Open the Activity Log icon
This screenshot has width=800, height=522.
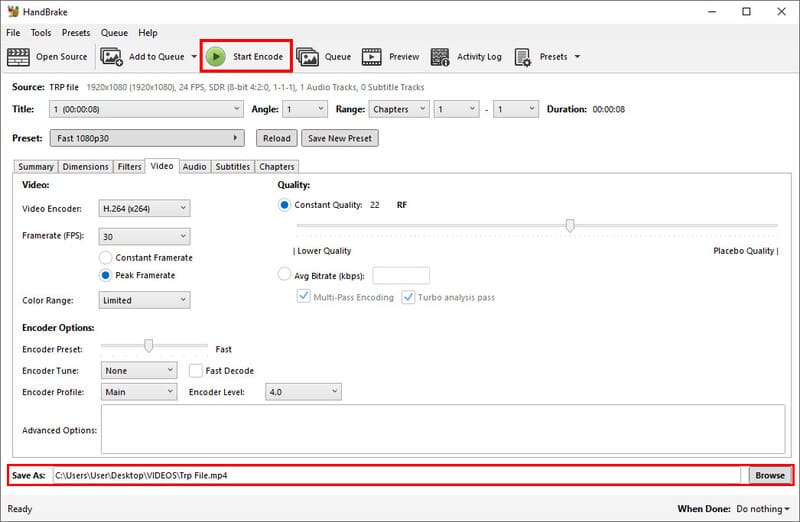click(440, 57)
